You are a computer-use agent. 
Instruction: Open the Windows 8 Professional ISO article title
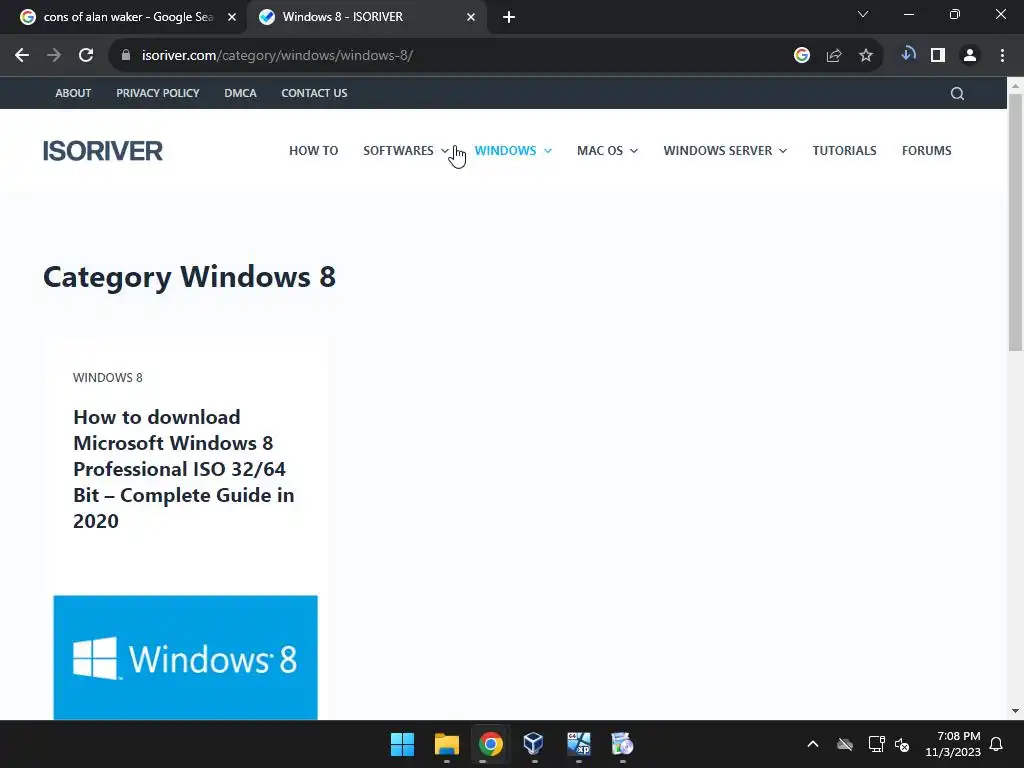[184, 469]
